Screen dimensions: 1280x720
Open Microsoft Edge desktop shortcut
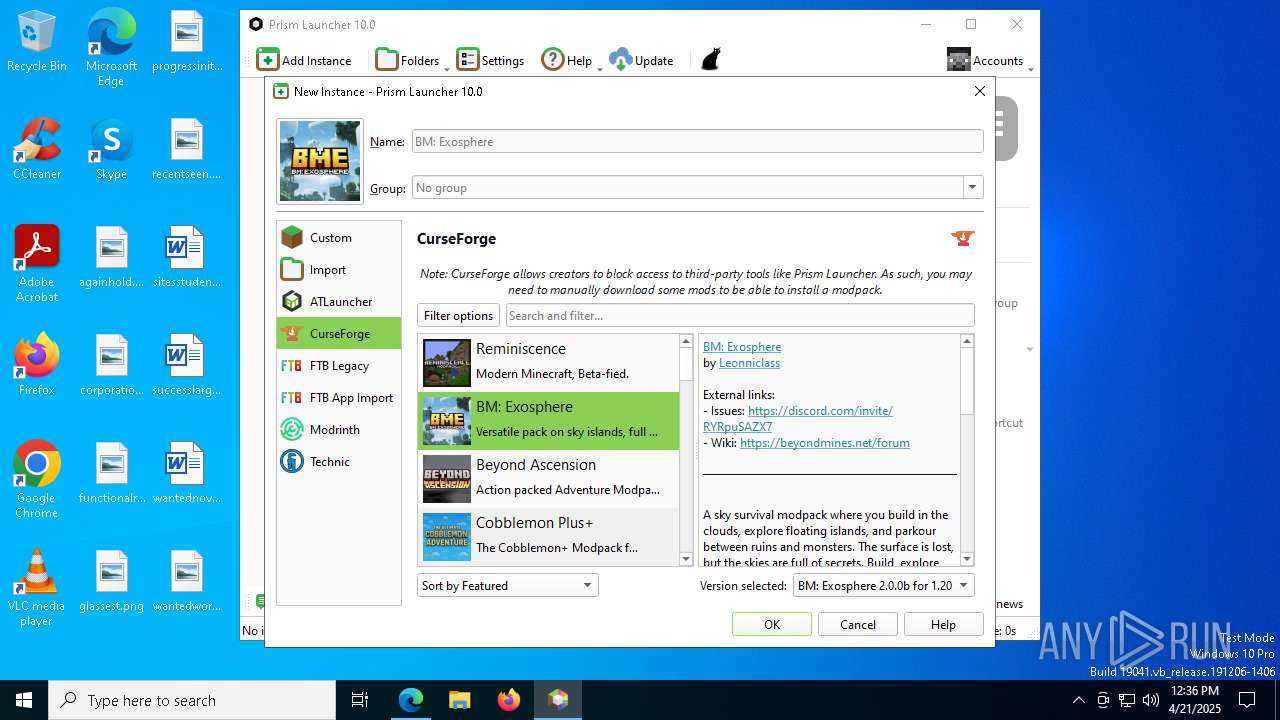[111, 48]
